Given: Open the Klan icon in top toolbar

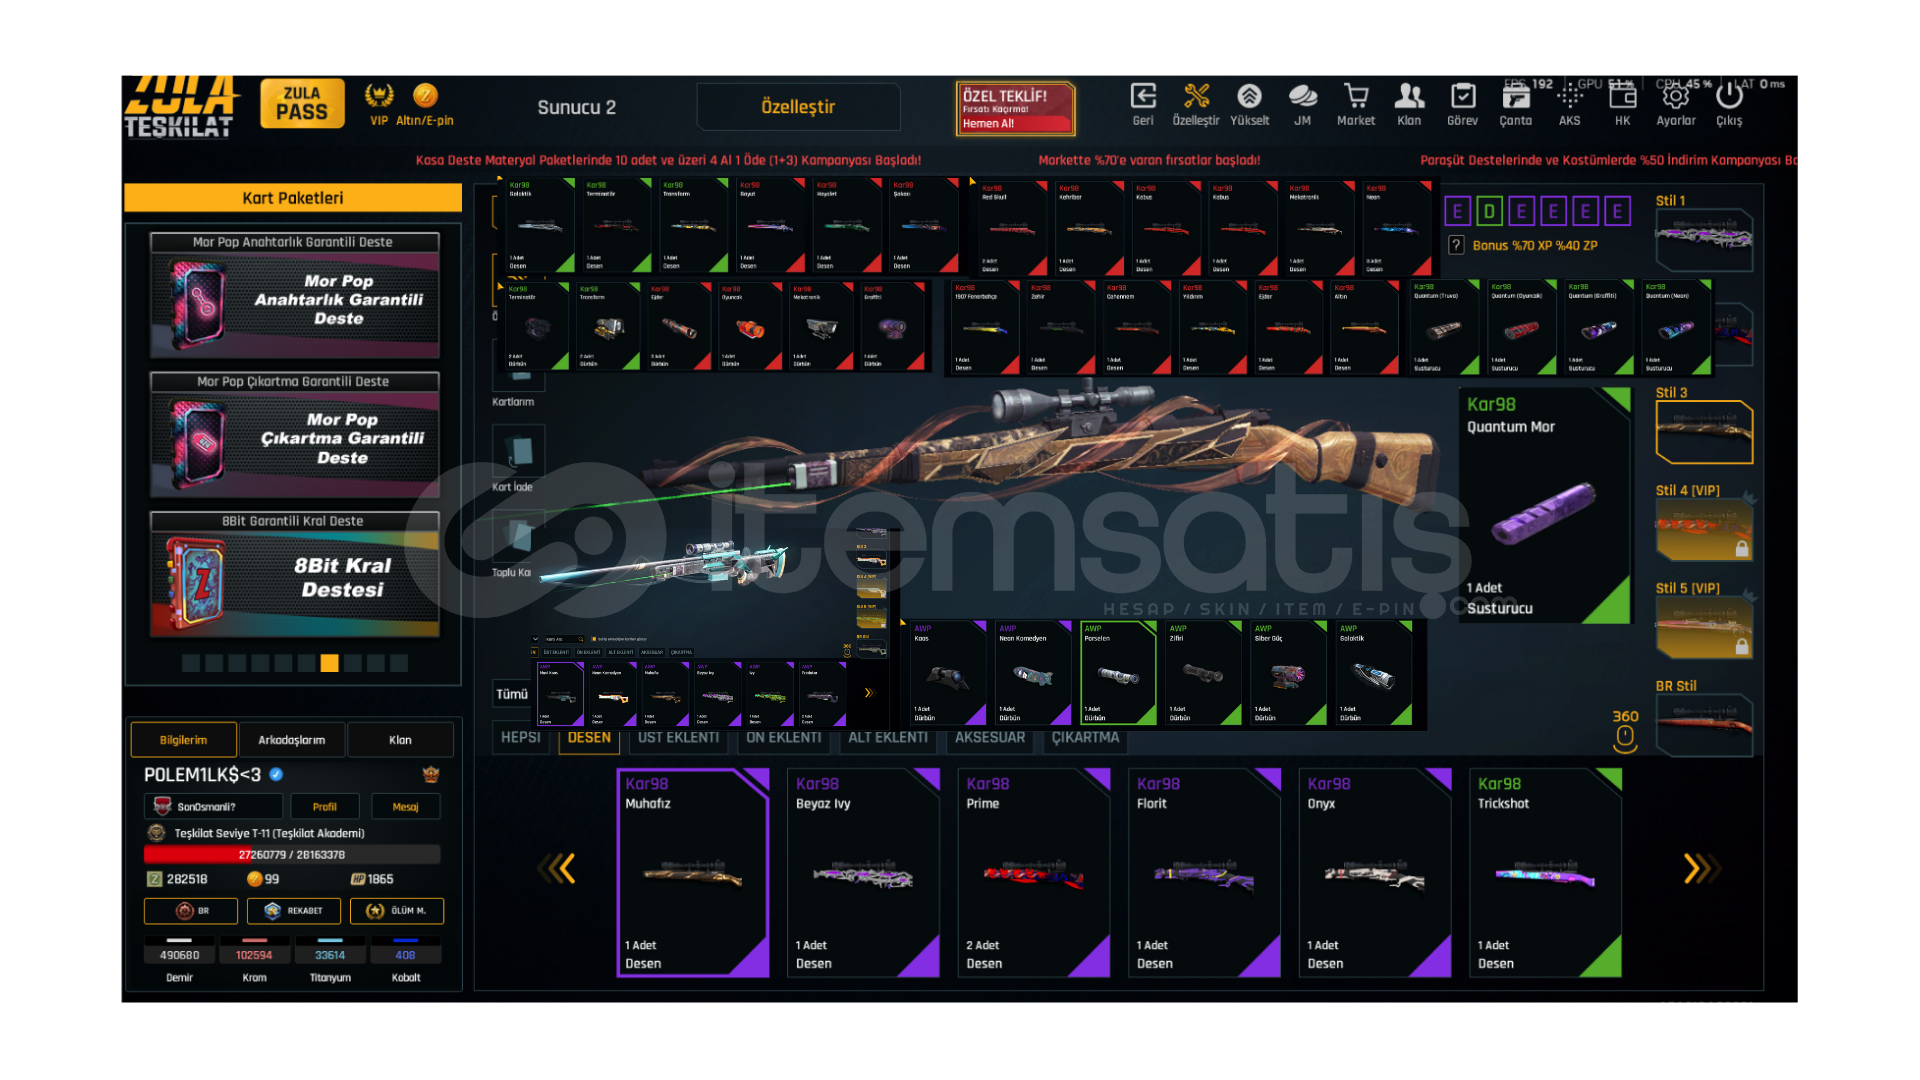Looking at the screenshot, I should [1409, 97].
